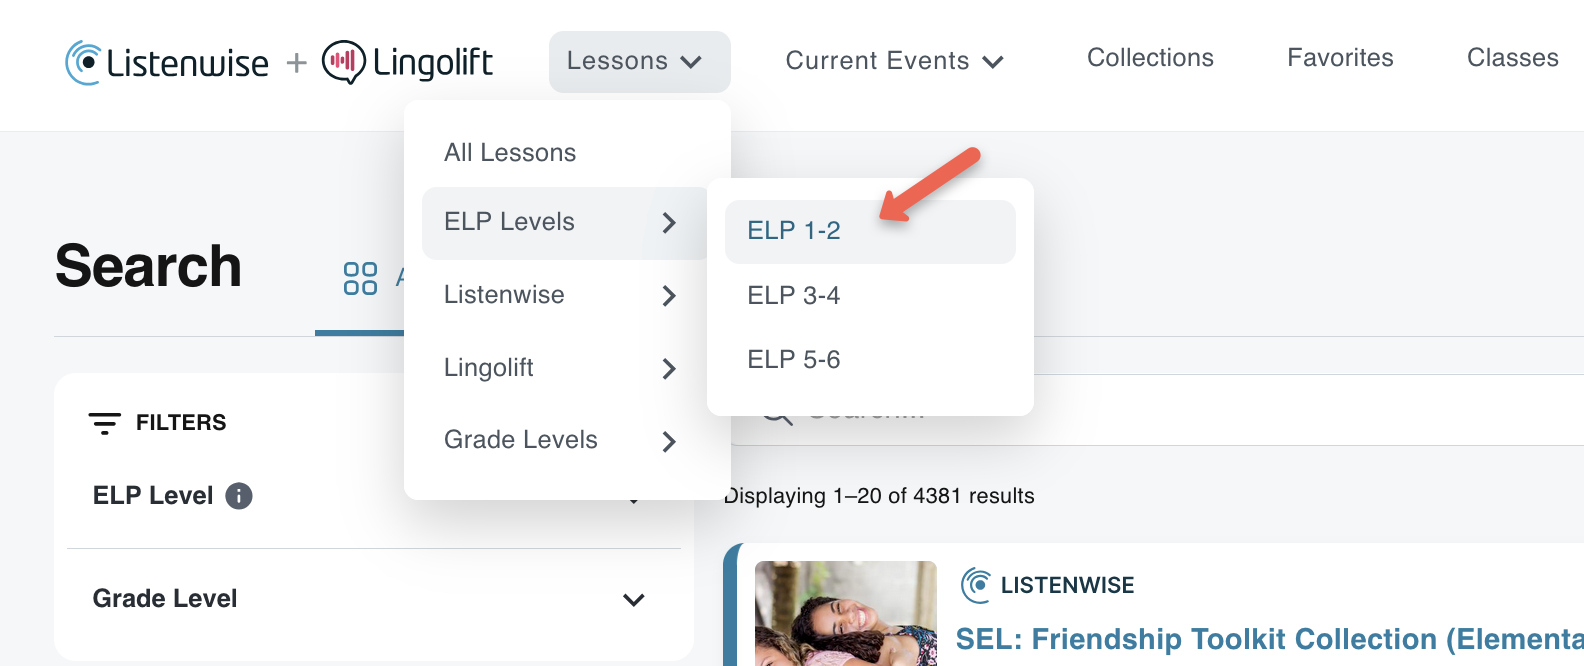Viewport: 1584px width, 666px height.
Task: Expand the Grade Levels submenu arrow
Action: (669, 441)
